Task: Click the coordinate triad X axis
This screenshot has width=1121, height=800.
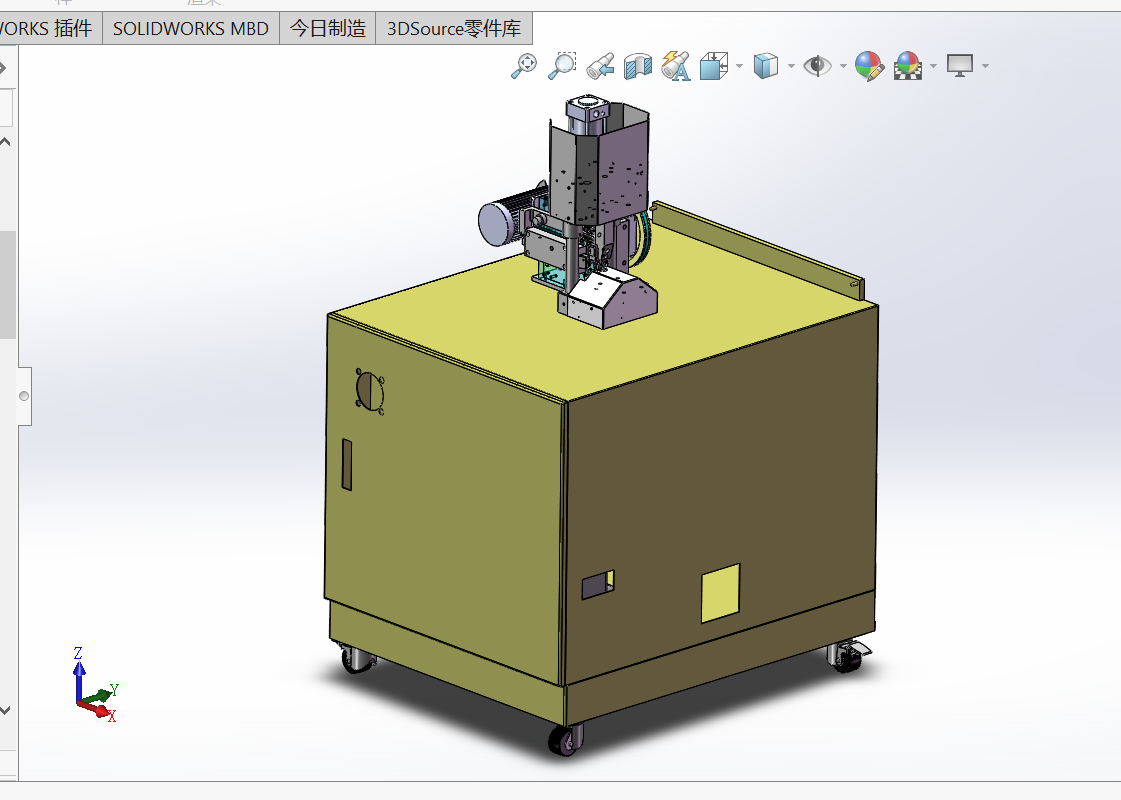Action: coord(100,711)
